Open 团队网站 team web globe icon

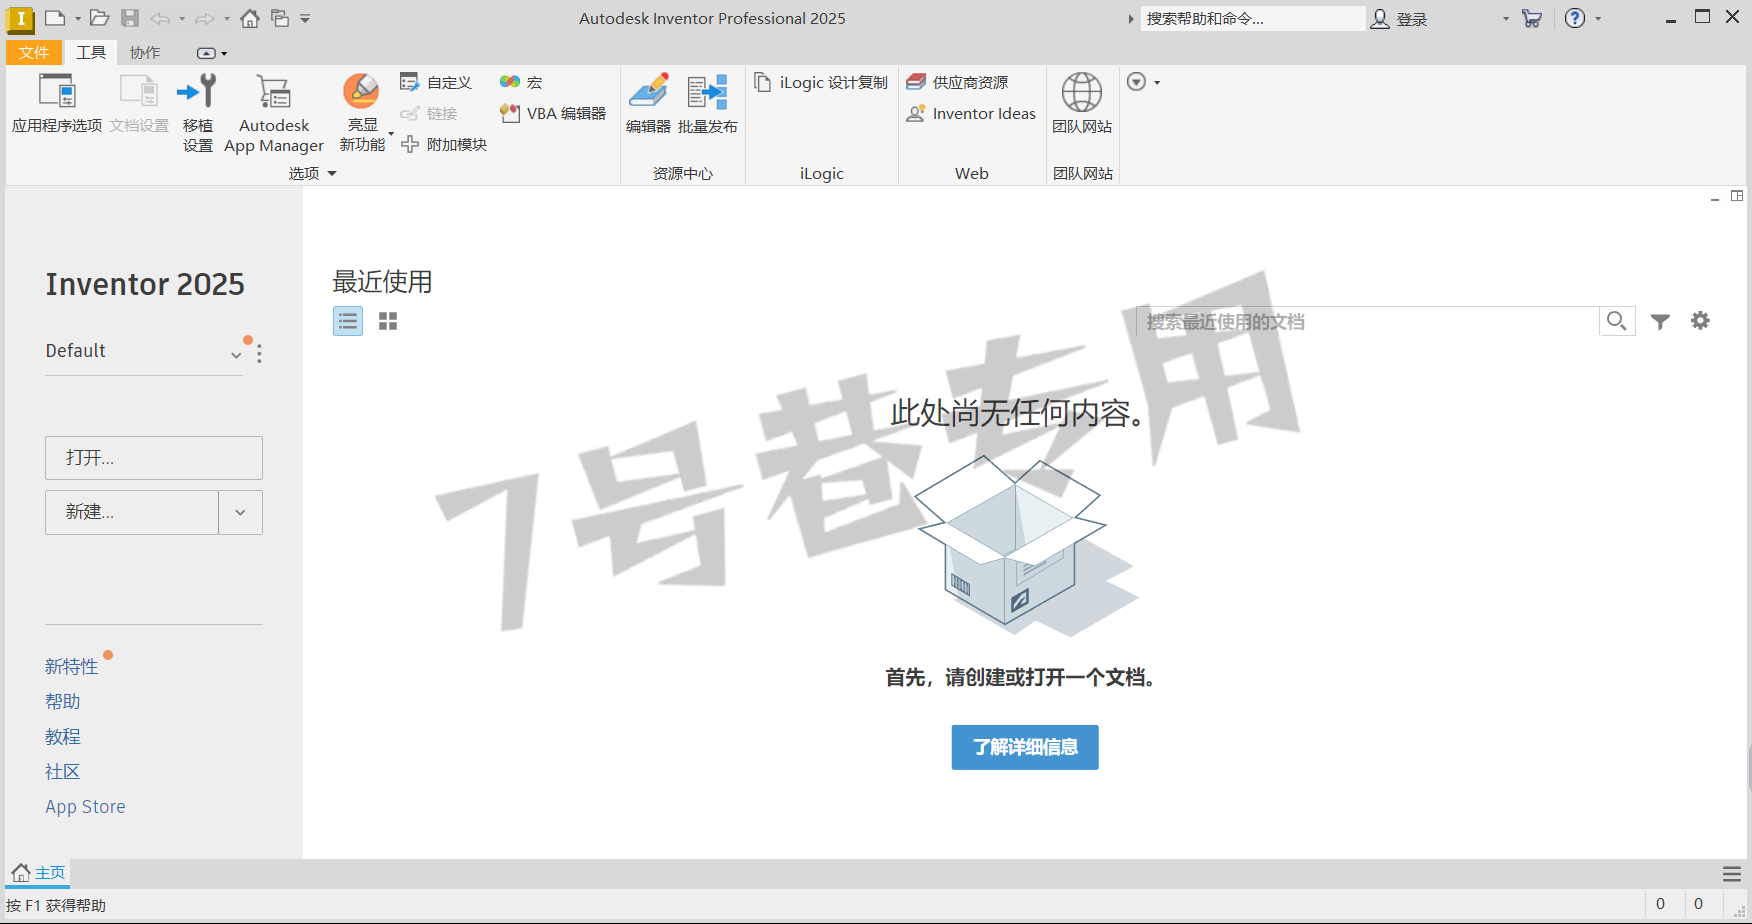[x=1082, y=103]
